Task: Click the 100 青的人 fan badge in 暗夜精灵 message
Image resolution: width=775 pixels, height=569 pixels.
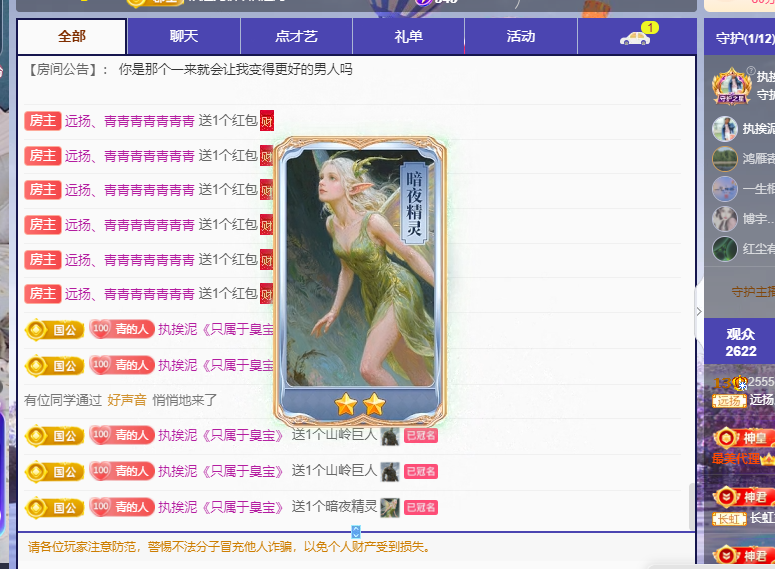Action: [x=122, y=507]
